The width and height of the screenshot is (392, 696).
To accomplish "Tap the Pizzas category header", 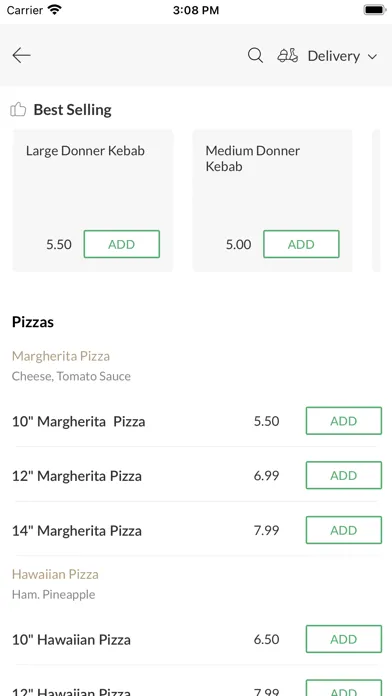I will [x=33, y=322].
